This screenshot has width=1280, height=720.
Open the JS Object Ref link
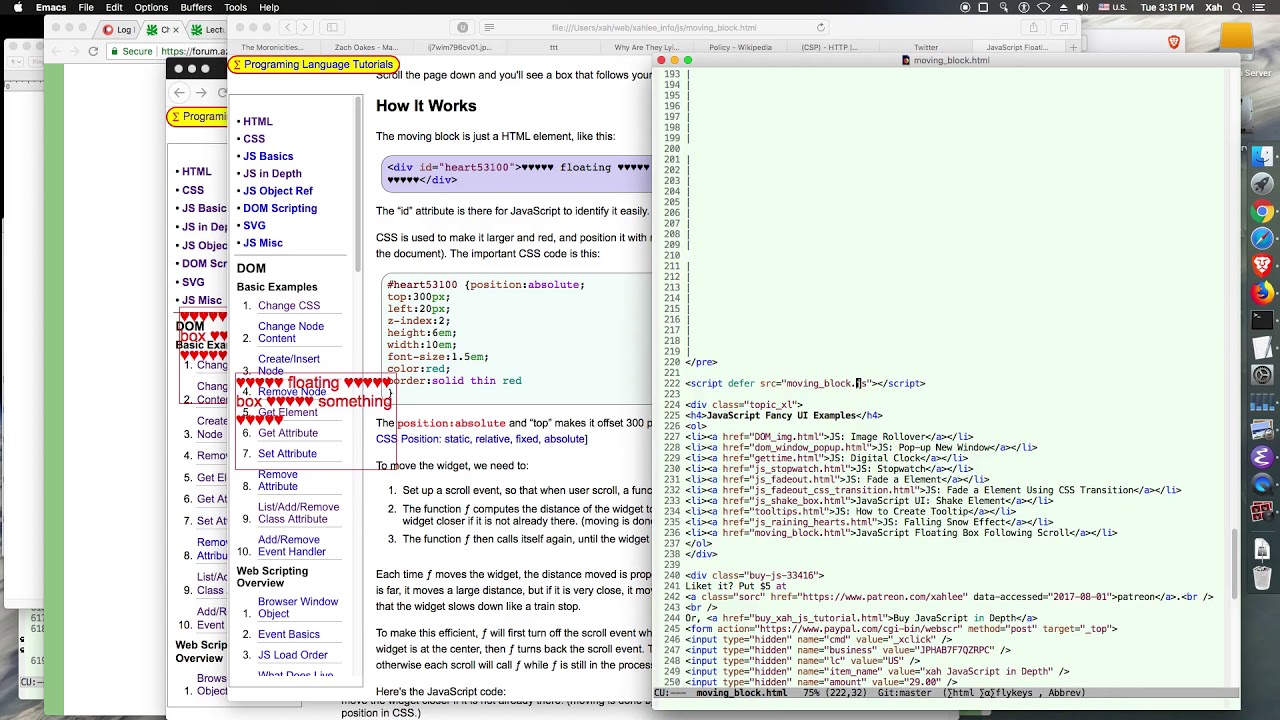click(x=278, y=191)
